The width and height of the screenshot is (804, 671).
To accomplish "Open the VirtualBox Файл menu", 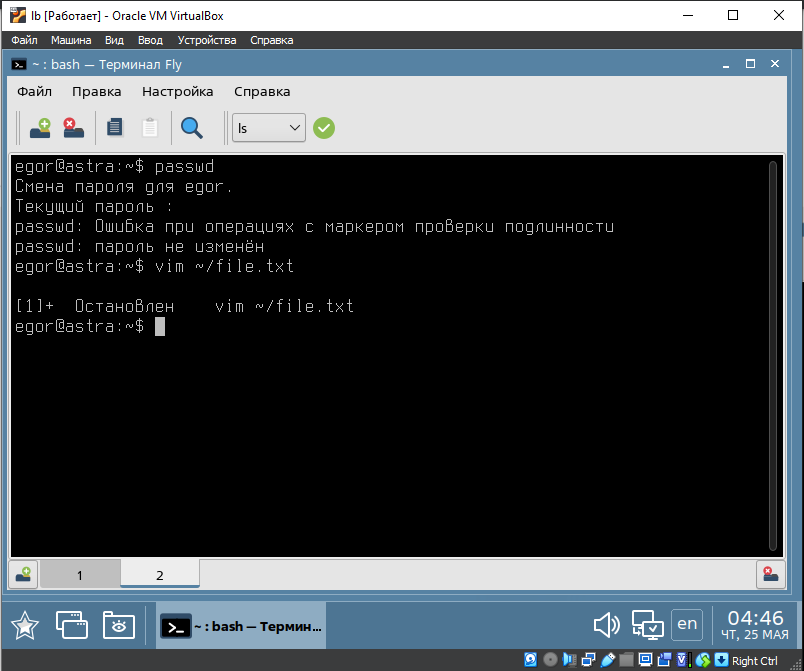I will (x=24, y=40).
